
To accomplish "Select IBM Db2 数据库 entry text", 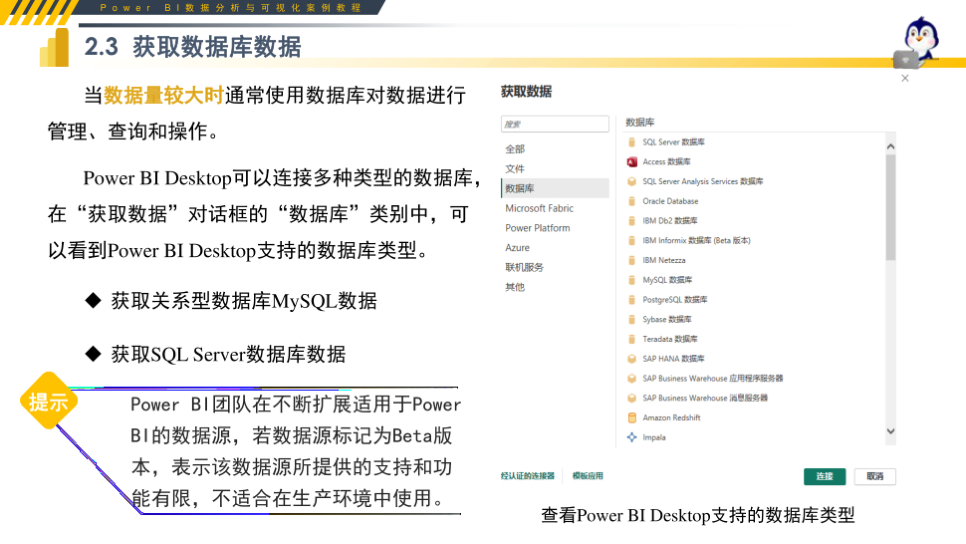I will (670, 221).
